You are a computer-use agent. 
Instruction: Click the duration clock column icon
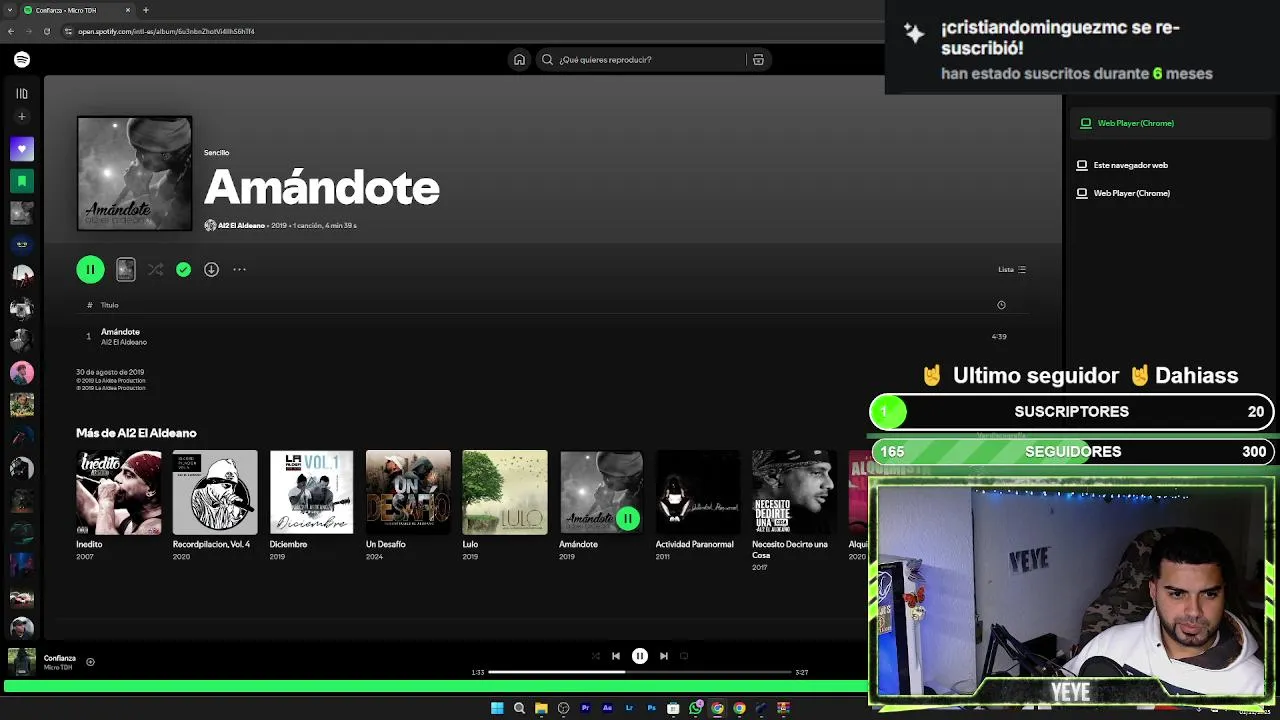coord(1001,305)
